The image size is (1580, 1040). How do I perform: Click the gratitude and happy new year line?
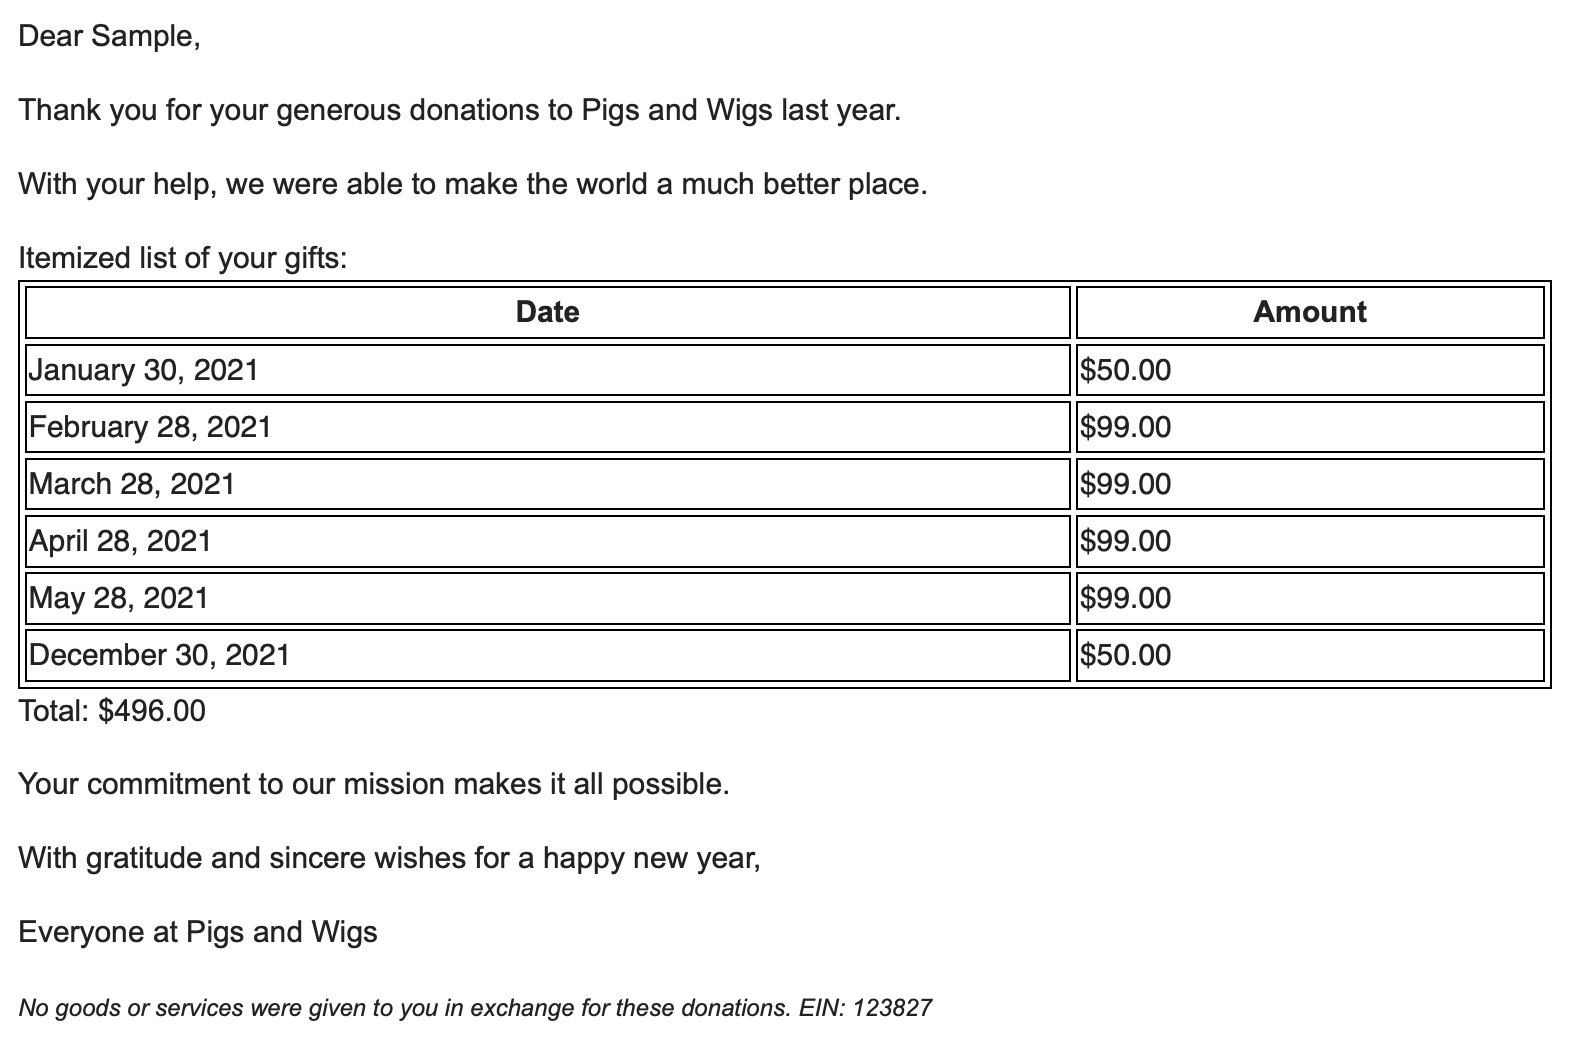pyautogui.click(x=389, y=858)
